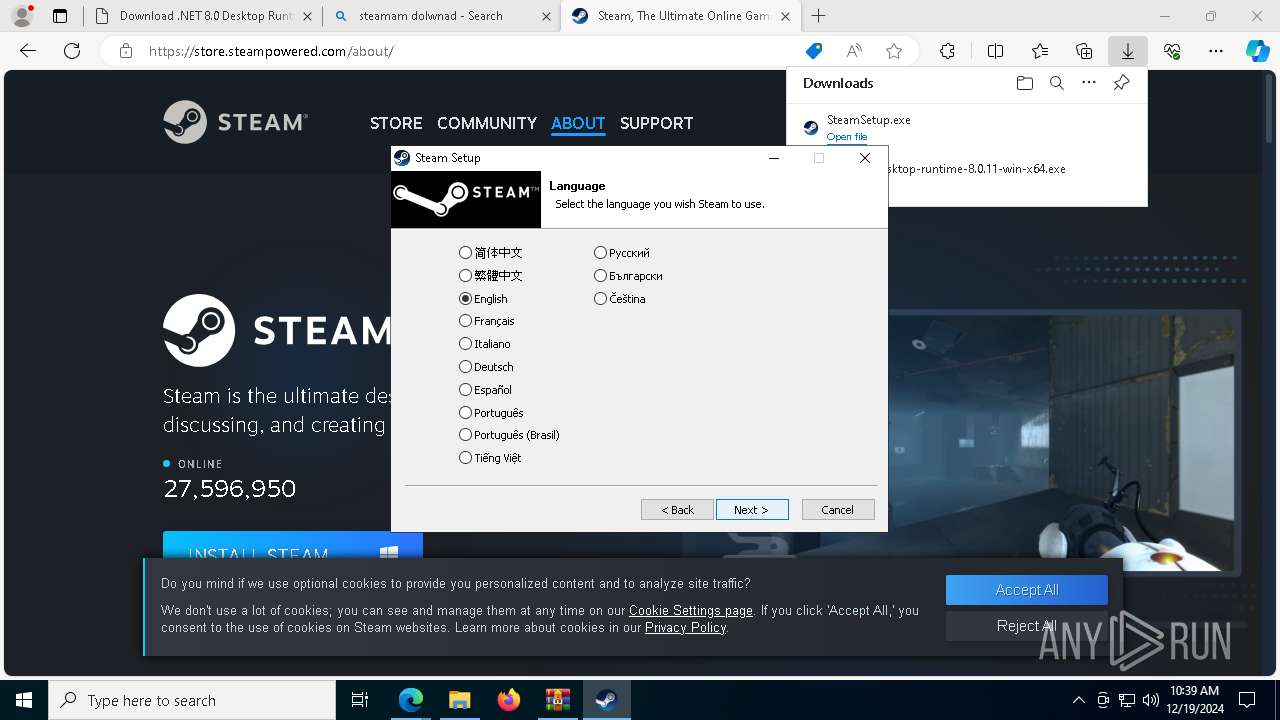The height and width of the screenshot is (720, 1280).
Task: Open the volume tray icon
Action: point(1150,700)
